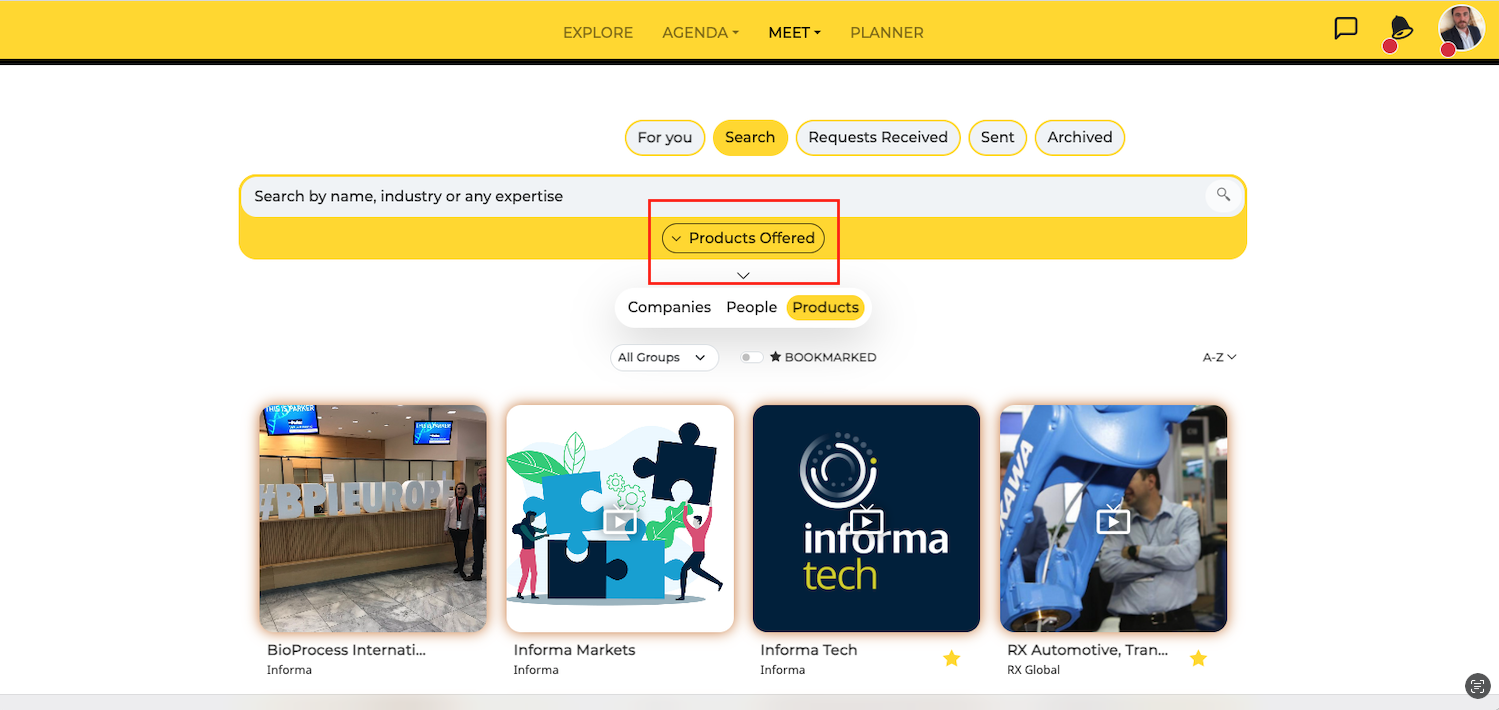Open the Informa Tech logo thumbnail
The height and width of the screenshot is (710, 1499).
866,518
